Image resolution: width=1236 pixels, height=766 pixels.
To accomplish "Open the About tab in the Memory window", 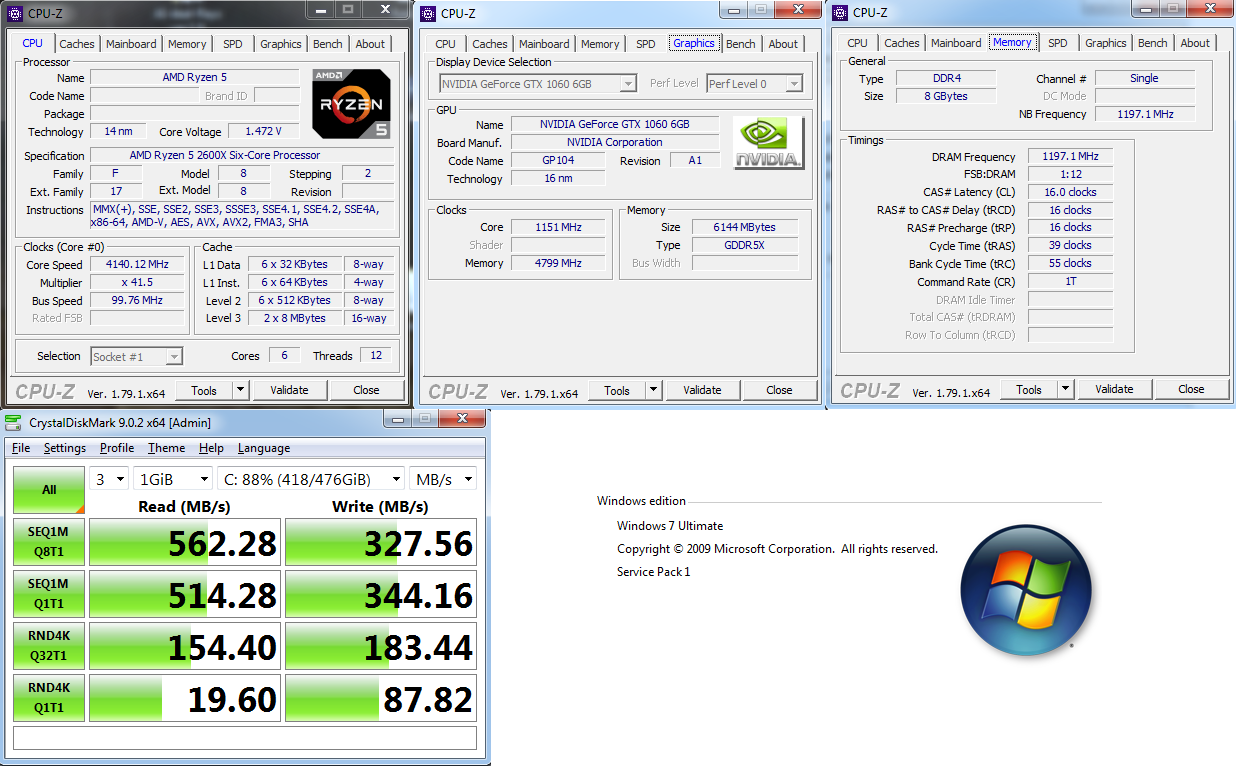I will 1195,43.
